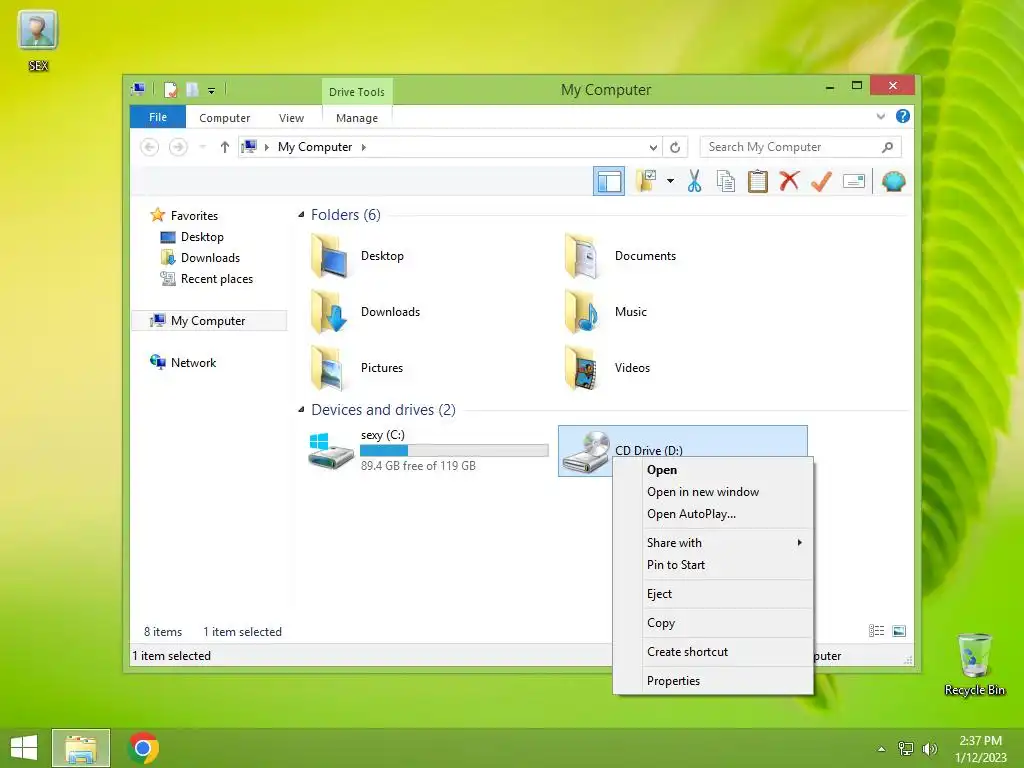The height and width of the screenshot is (768, 1024).
Task: Collapse the Folders (6) group
Action: pos(301,214)
